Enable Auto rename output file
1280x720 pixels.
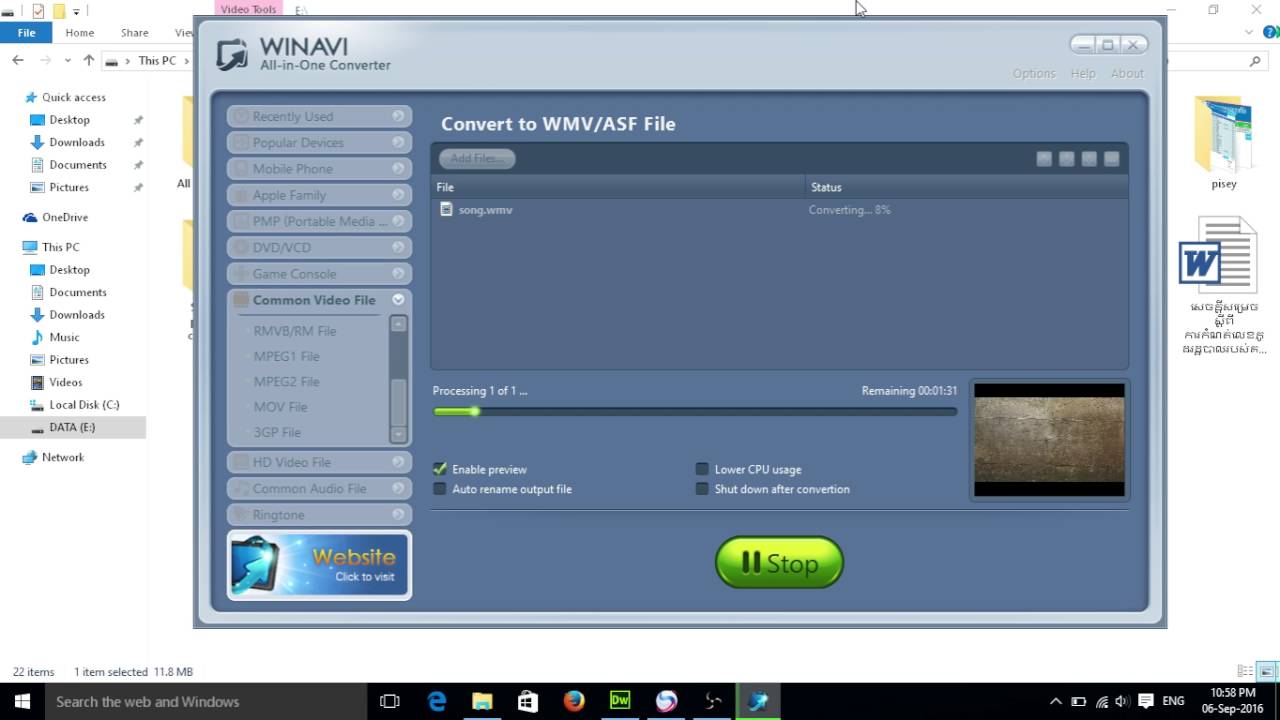pyautogui.click(x=440, y=489)
